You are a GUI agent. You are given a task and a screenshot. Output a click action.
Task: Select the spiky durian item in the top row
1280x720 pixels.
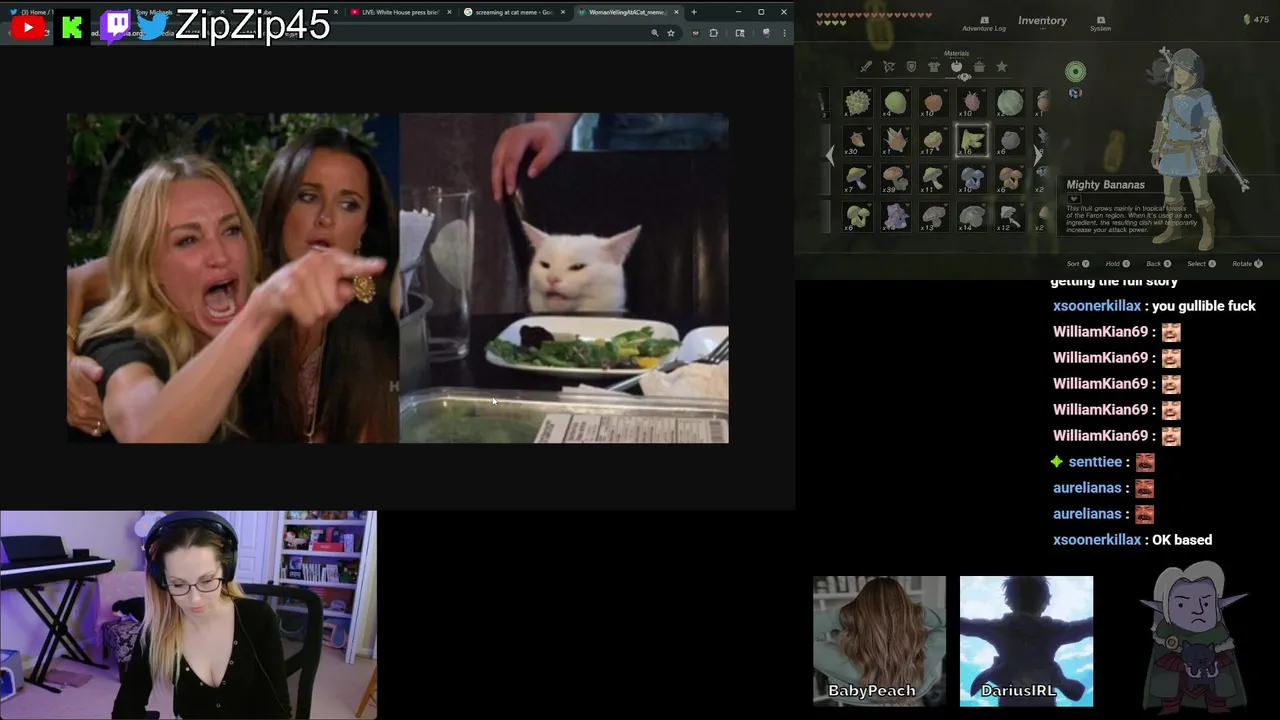[x=857, y=102]
